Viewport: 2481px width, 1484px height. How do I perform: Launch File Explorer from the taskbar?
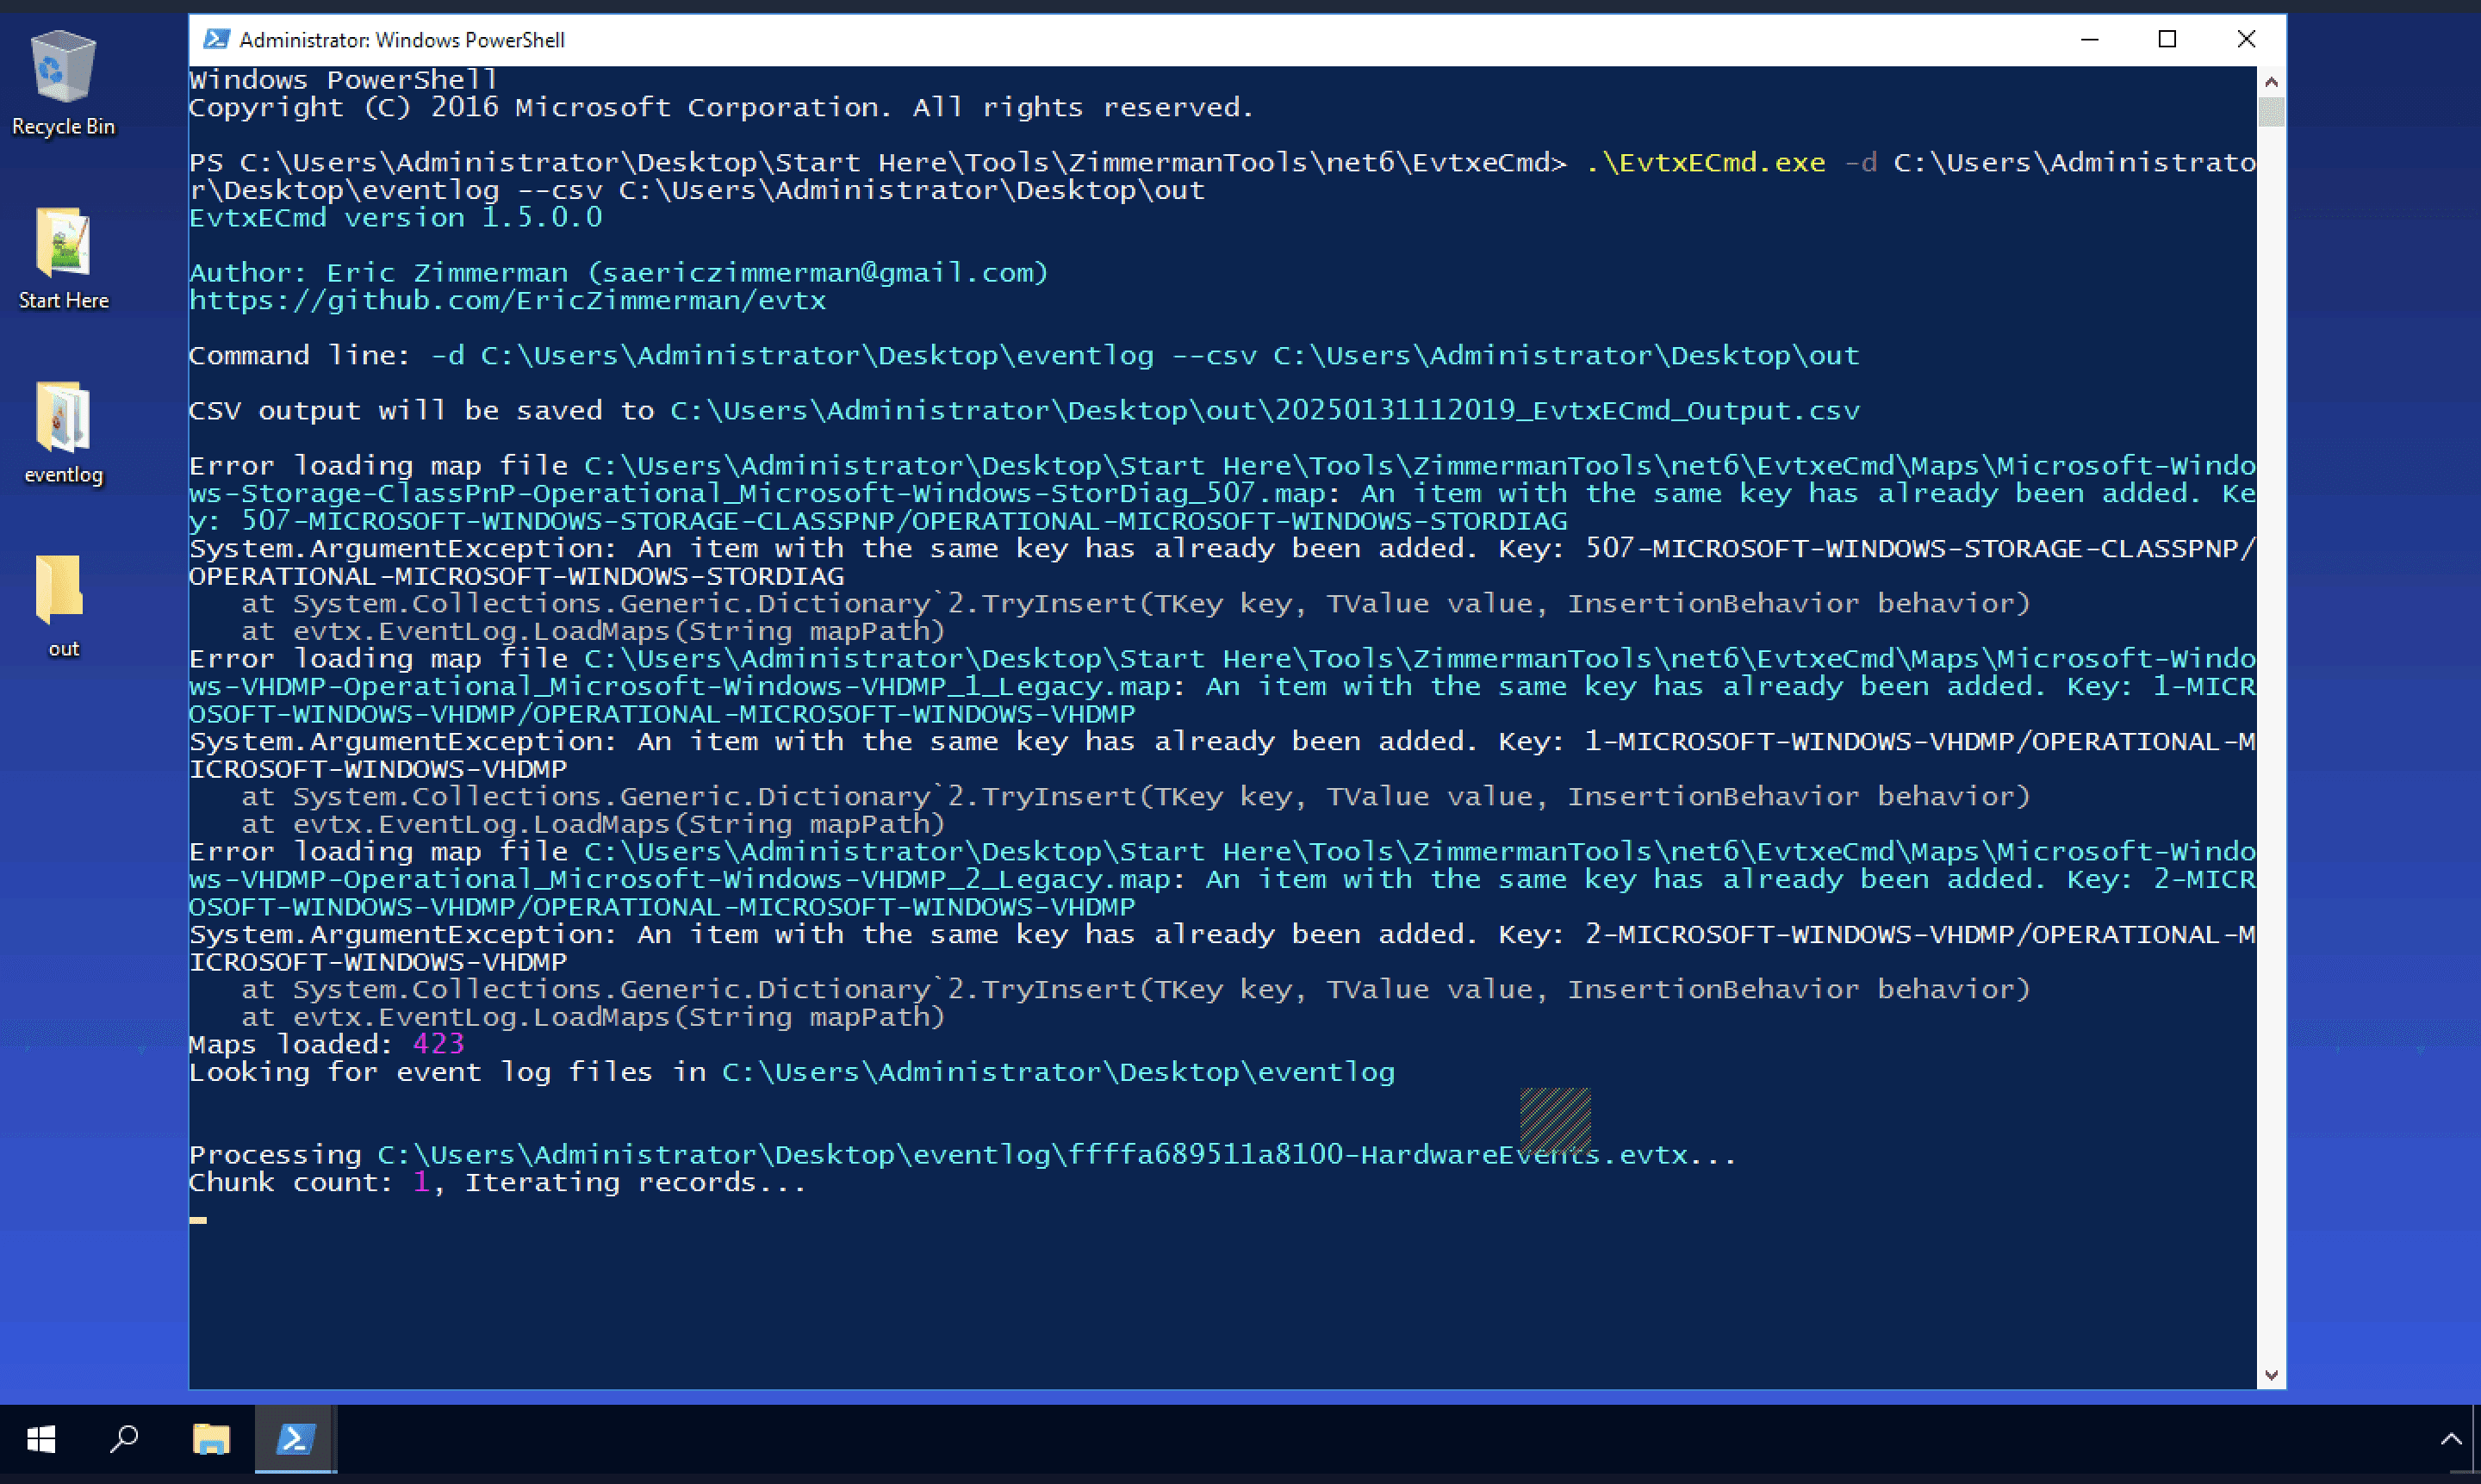coord(211,1440)
